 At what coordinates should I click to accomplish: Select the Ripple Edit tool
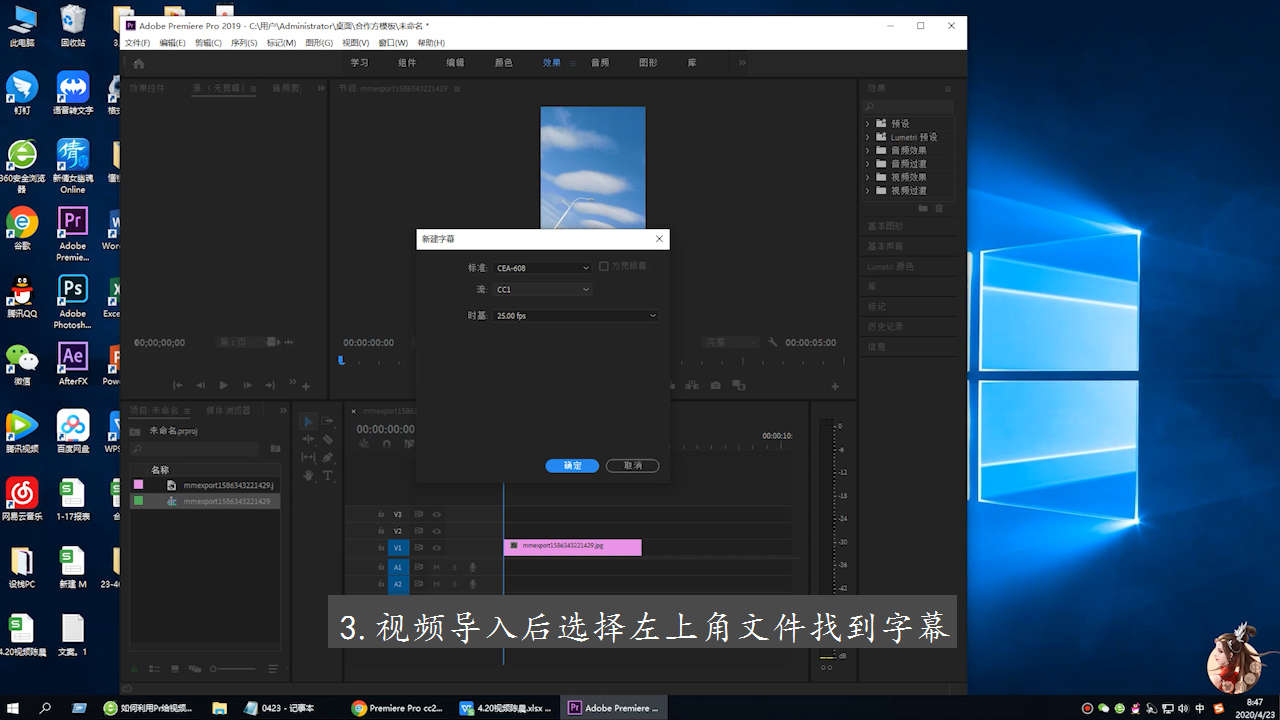pos(308,439)
